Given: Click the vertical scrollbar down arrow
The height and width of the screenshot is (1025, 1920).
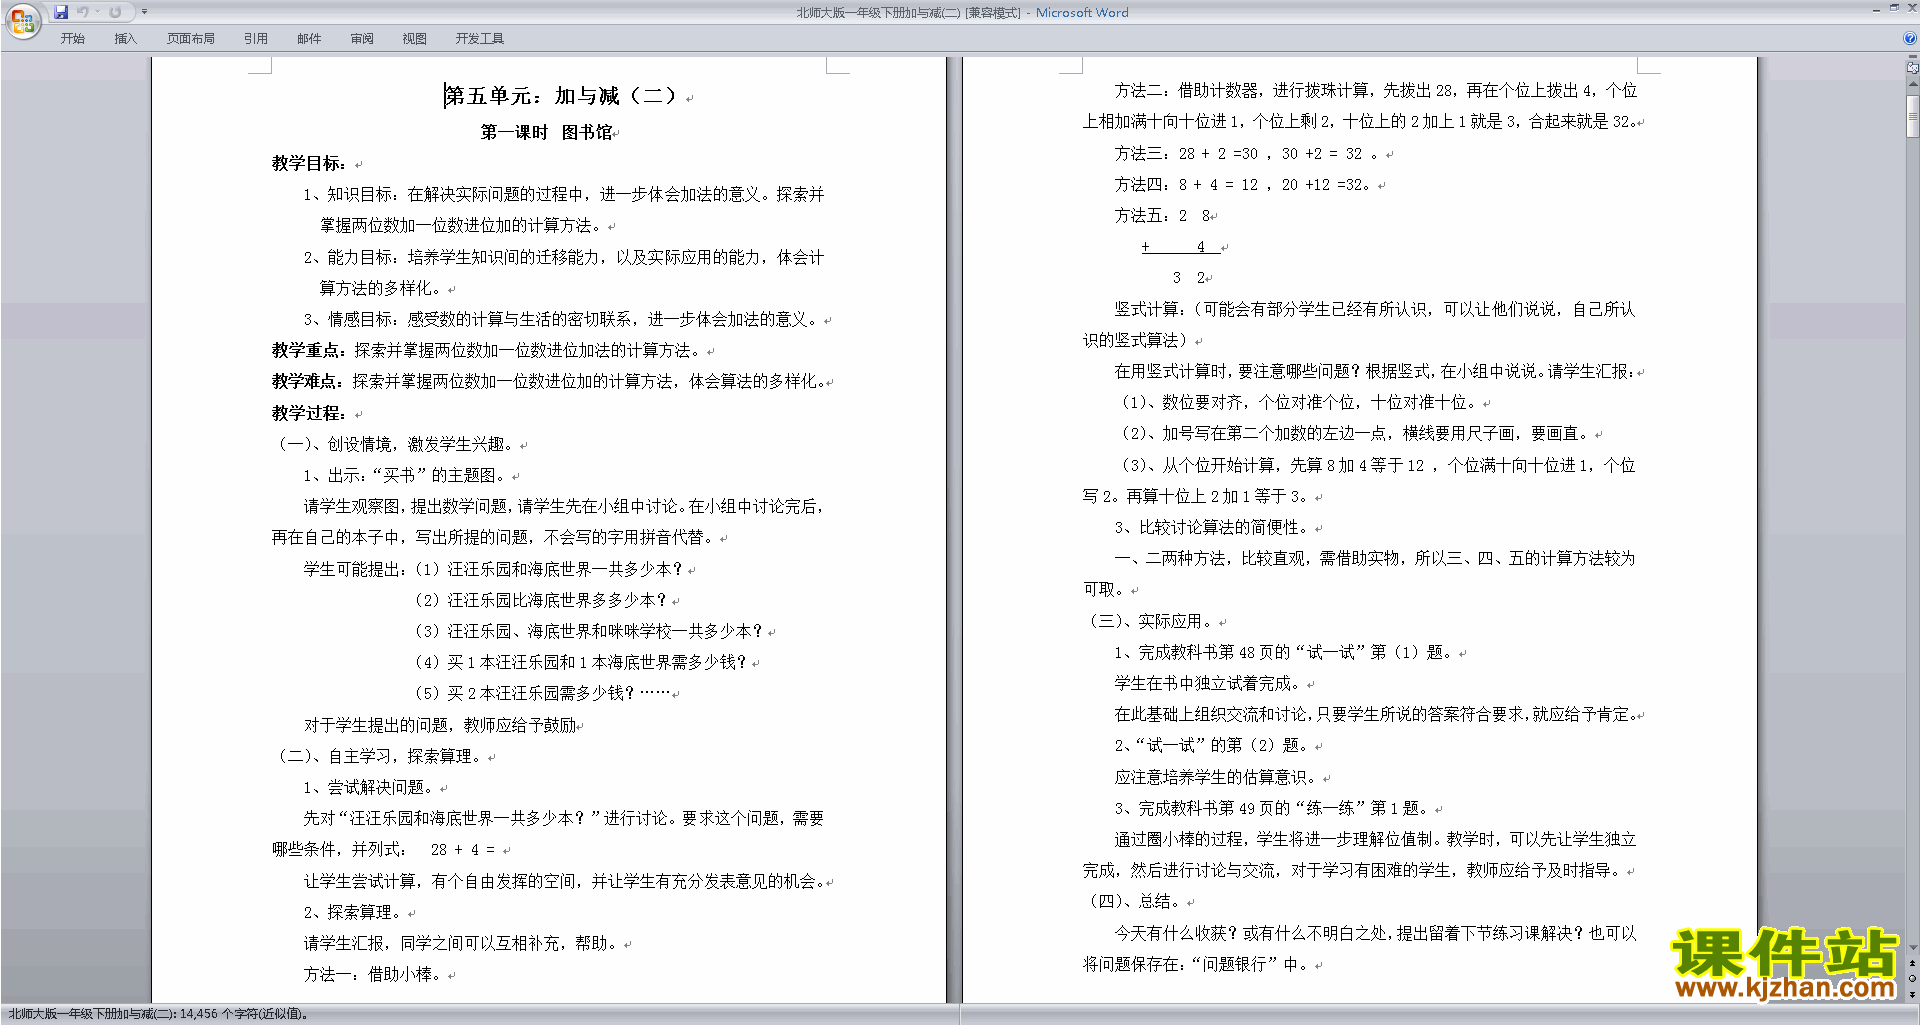Looking at the screenshot, I should point(1913,946).
